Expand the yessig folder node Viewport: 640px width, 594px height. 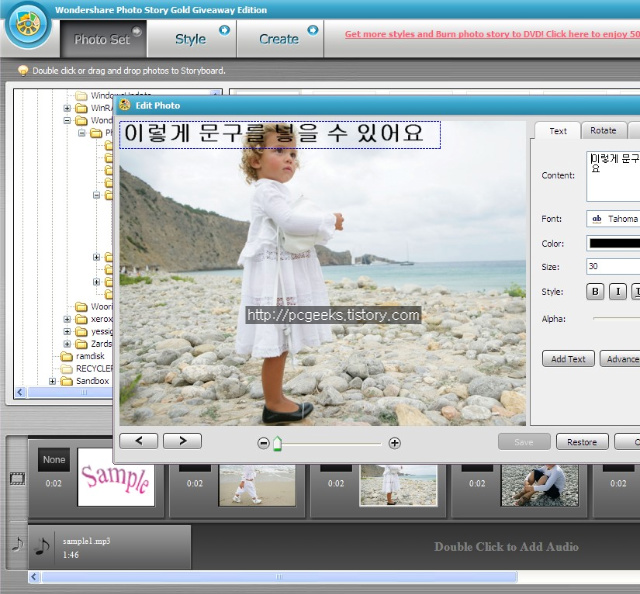tap(67, 331)
